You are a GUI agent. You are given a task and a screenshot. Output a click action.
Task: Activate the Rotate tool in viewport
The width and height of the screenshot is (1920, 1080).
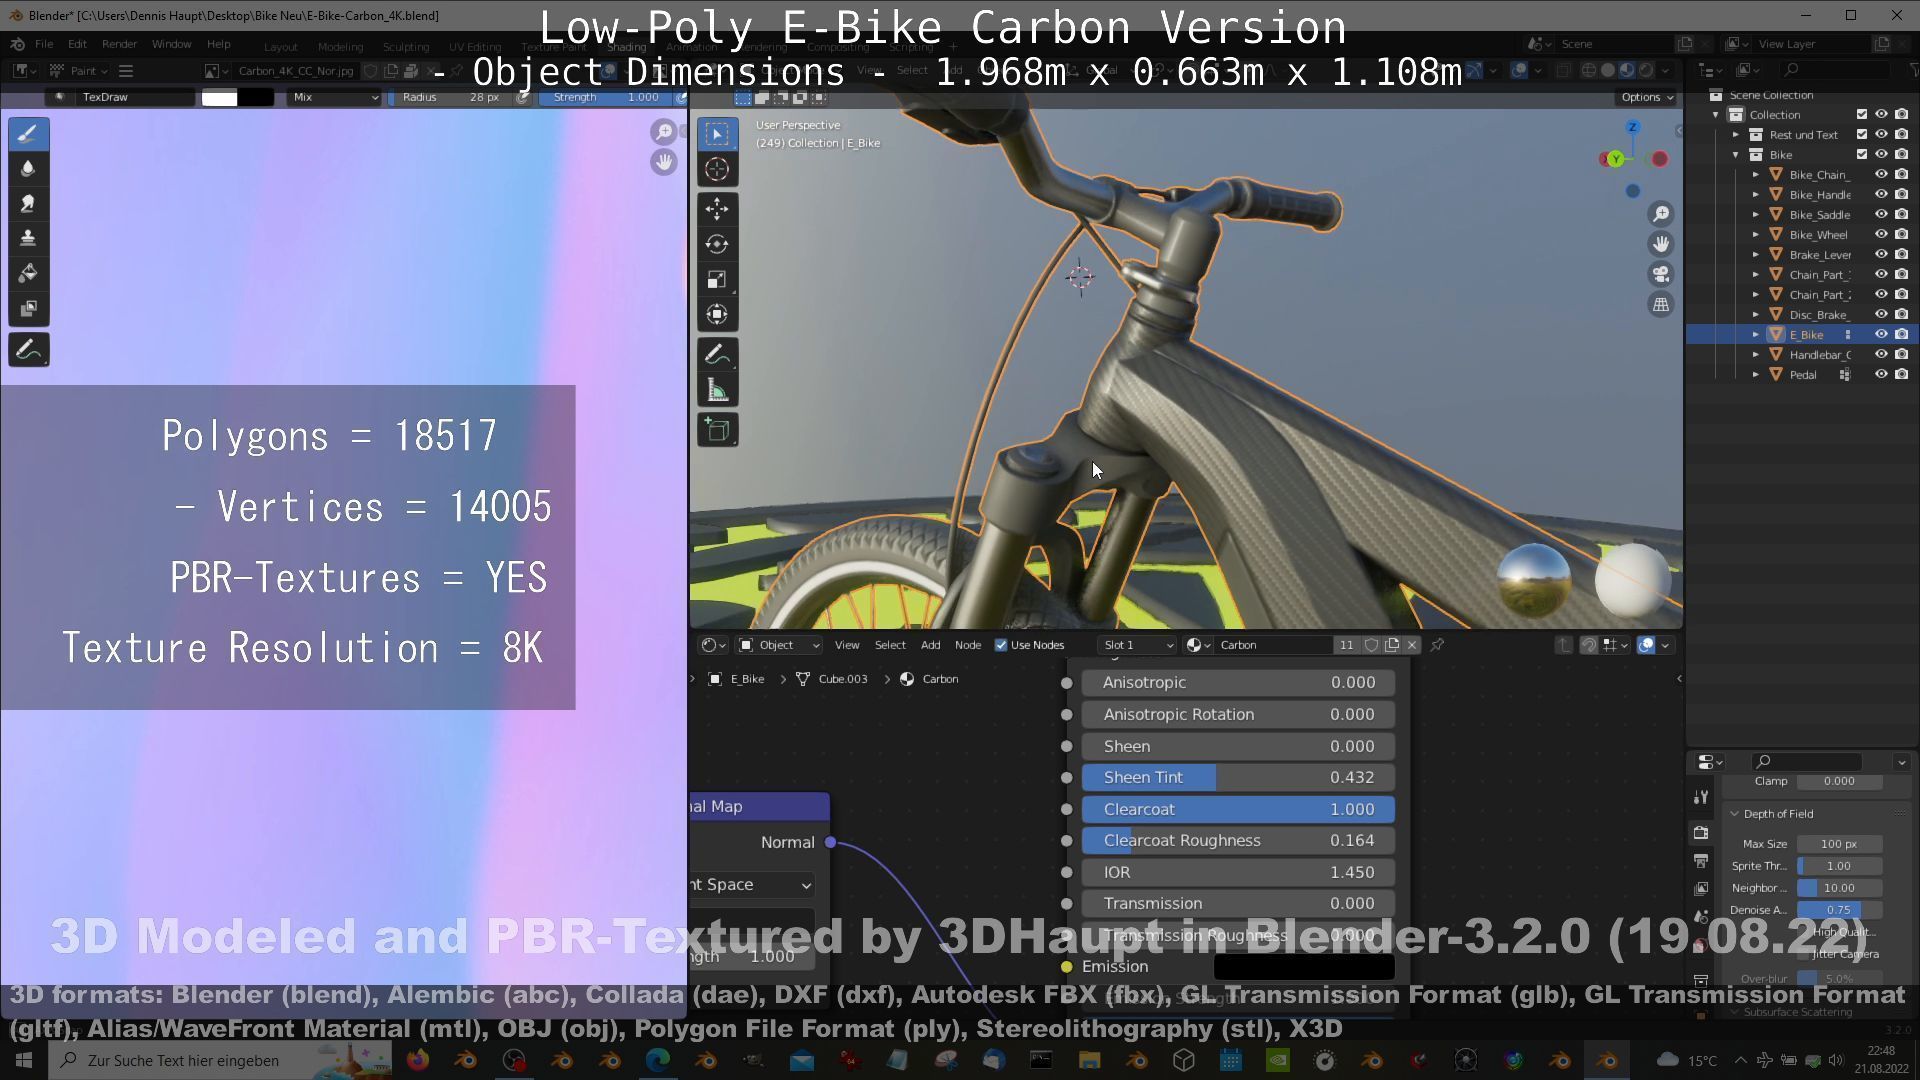pos(717,244)
